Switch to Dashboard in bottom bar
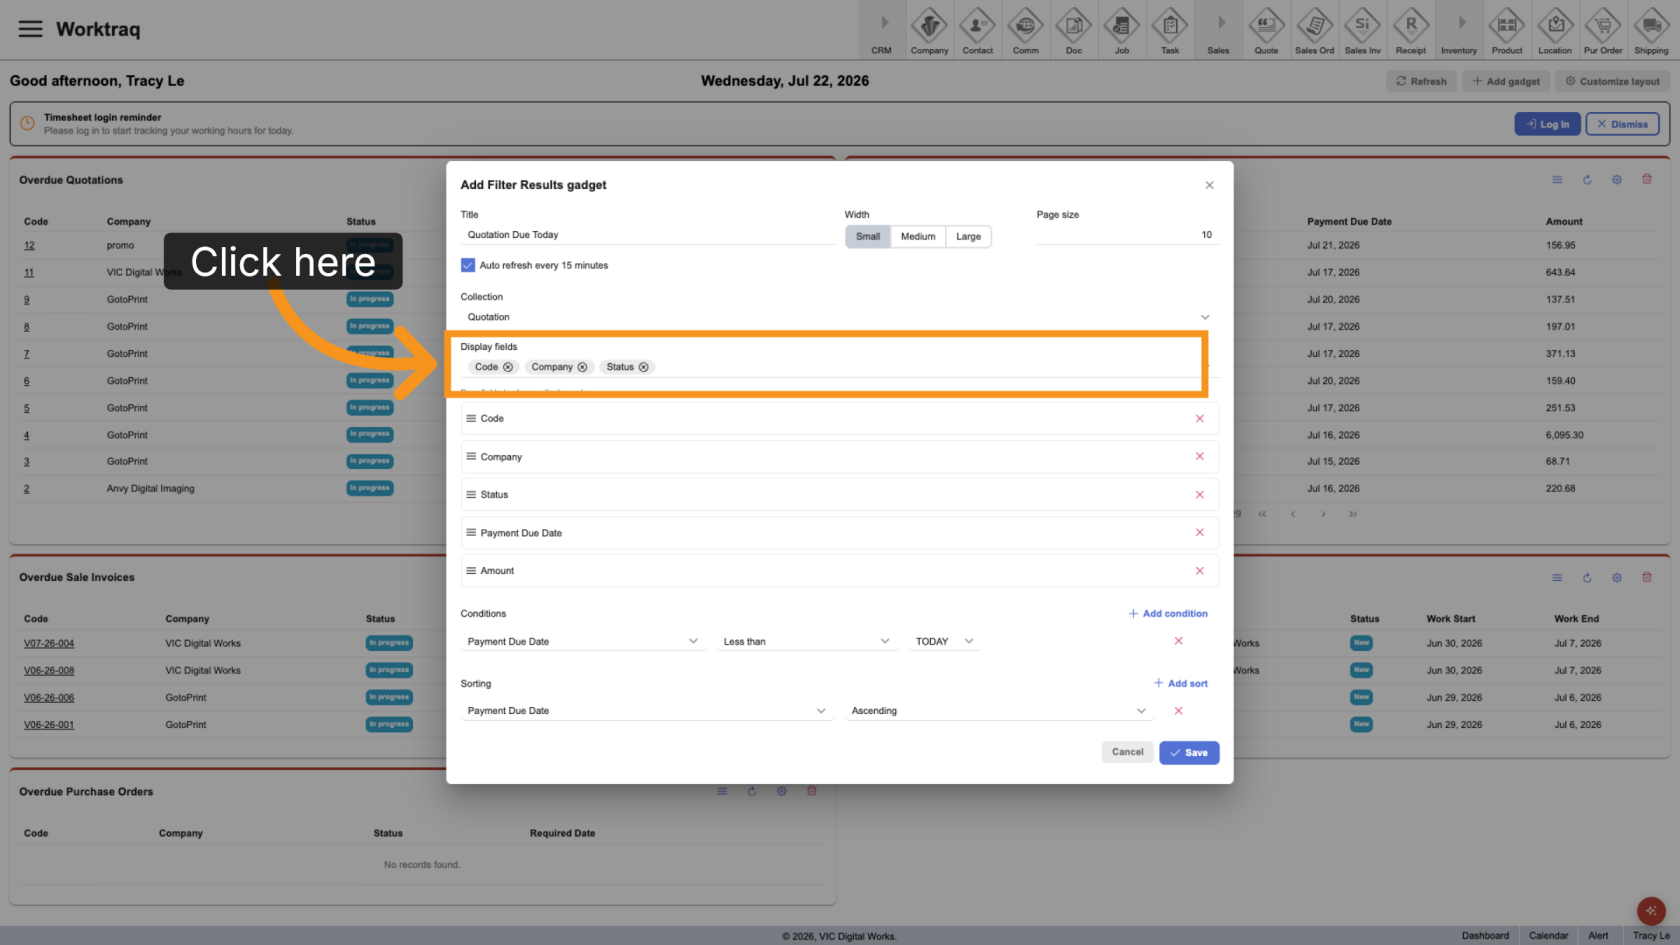Viewport: 1680px width, 945px height. (x=1485, y=936)
